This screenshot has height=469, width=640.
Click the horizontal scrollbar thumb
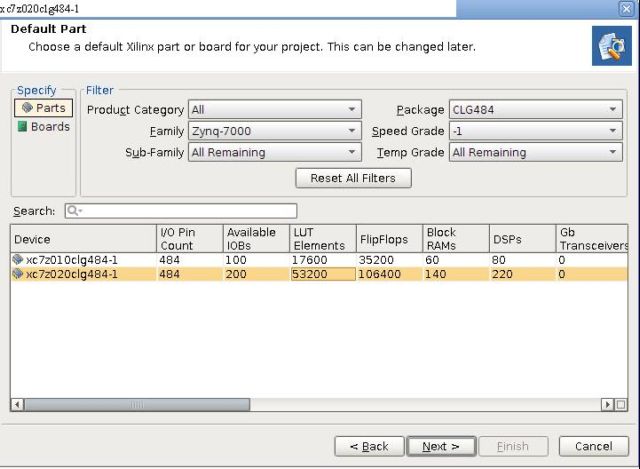point(137,405)
